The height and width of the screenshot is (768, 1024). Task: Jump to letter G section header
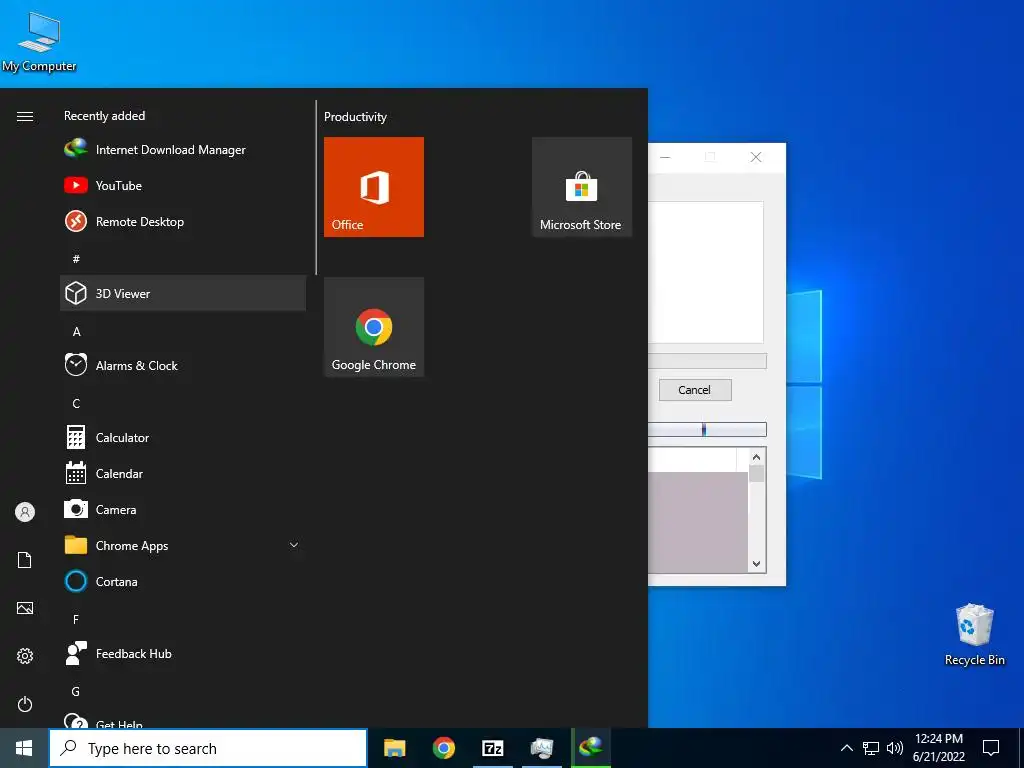[x=76, y=691]
